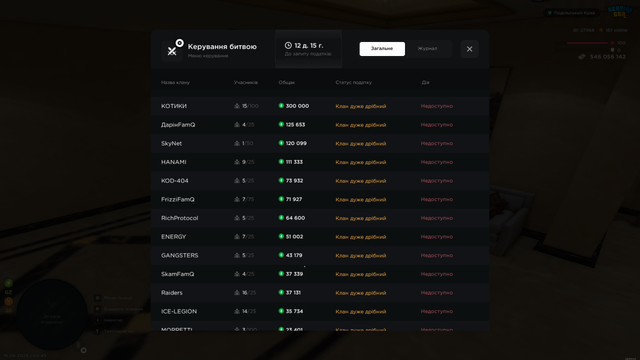This screenshot has width=640, height=360.
Task: Click the 35 734 treasury value
Action: coord(294,311)
